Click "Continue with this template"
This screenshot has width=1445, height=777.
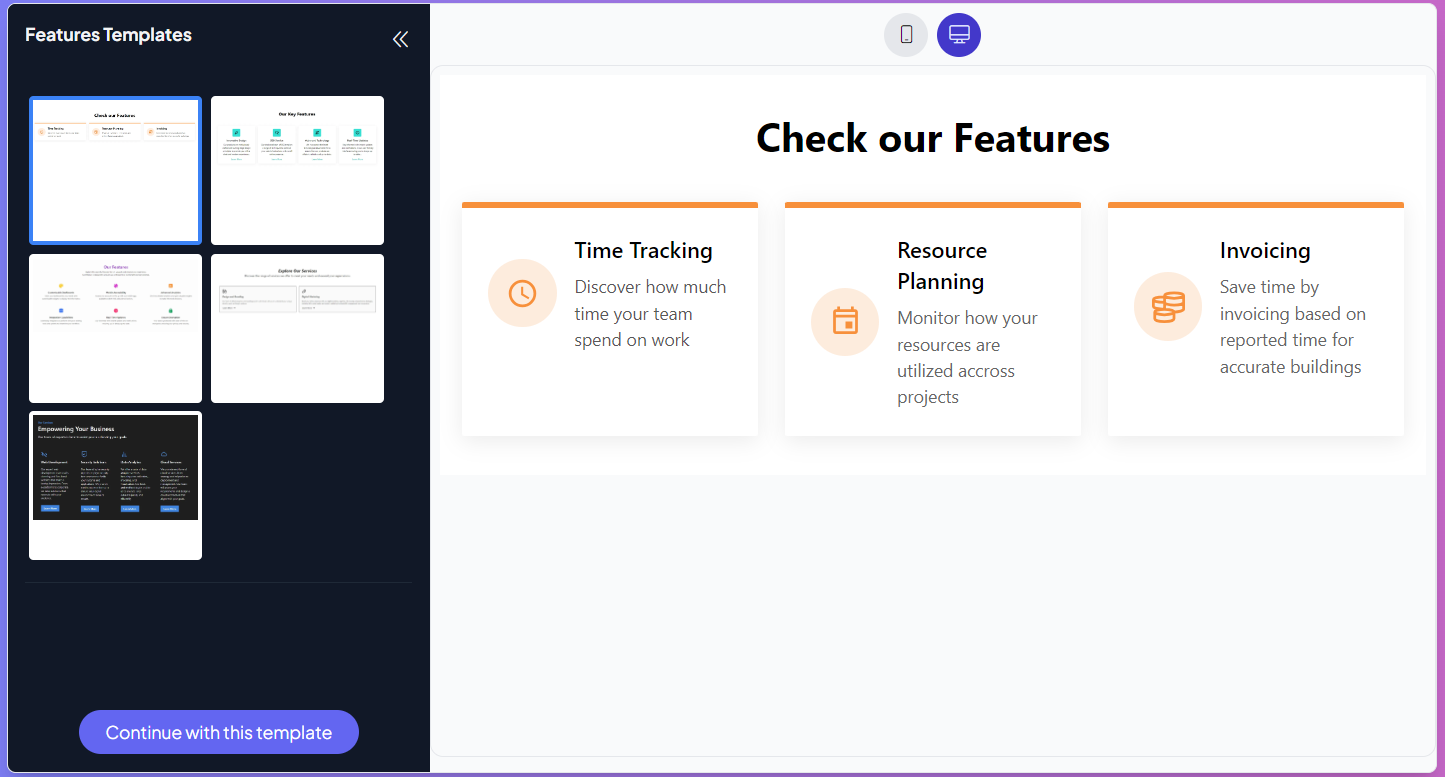coord(218,732)
